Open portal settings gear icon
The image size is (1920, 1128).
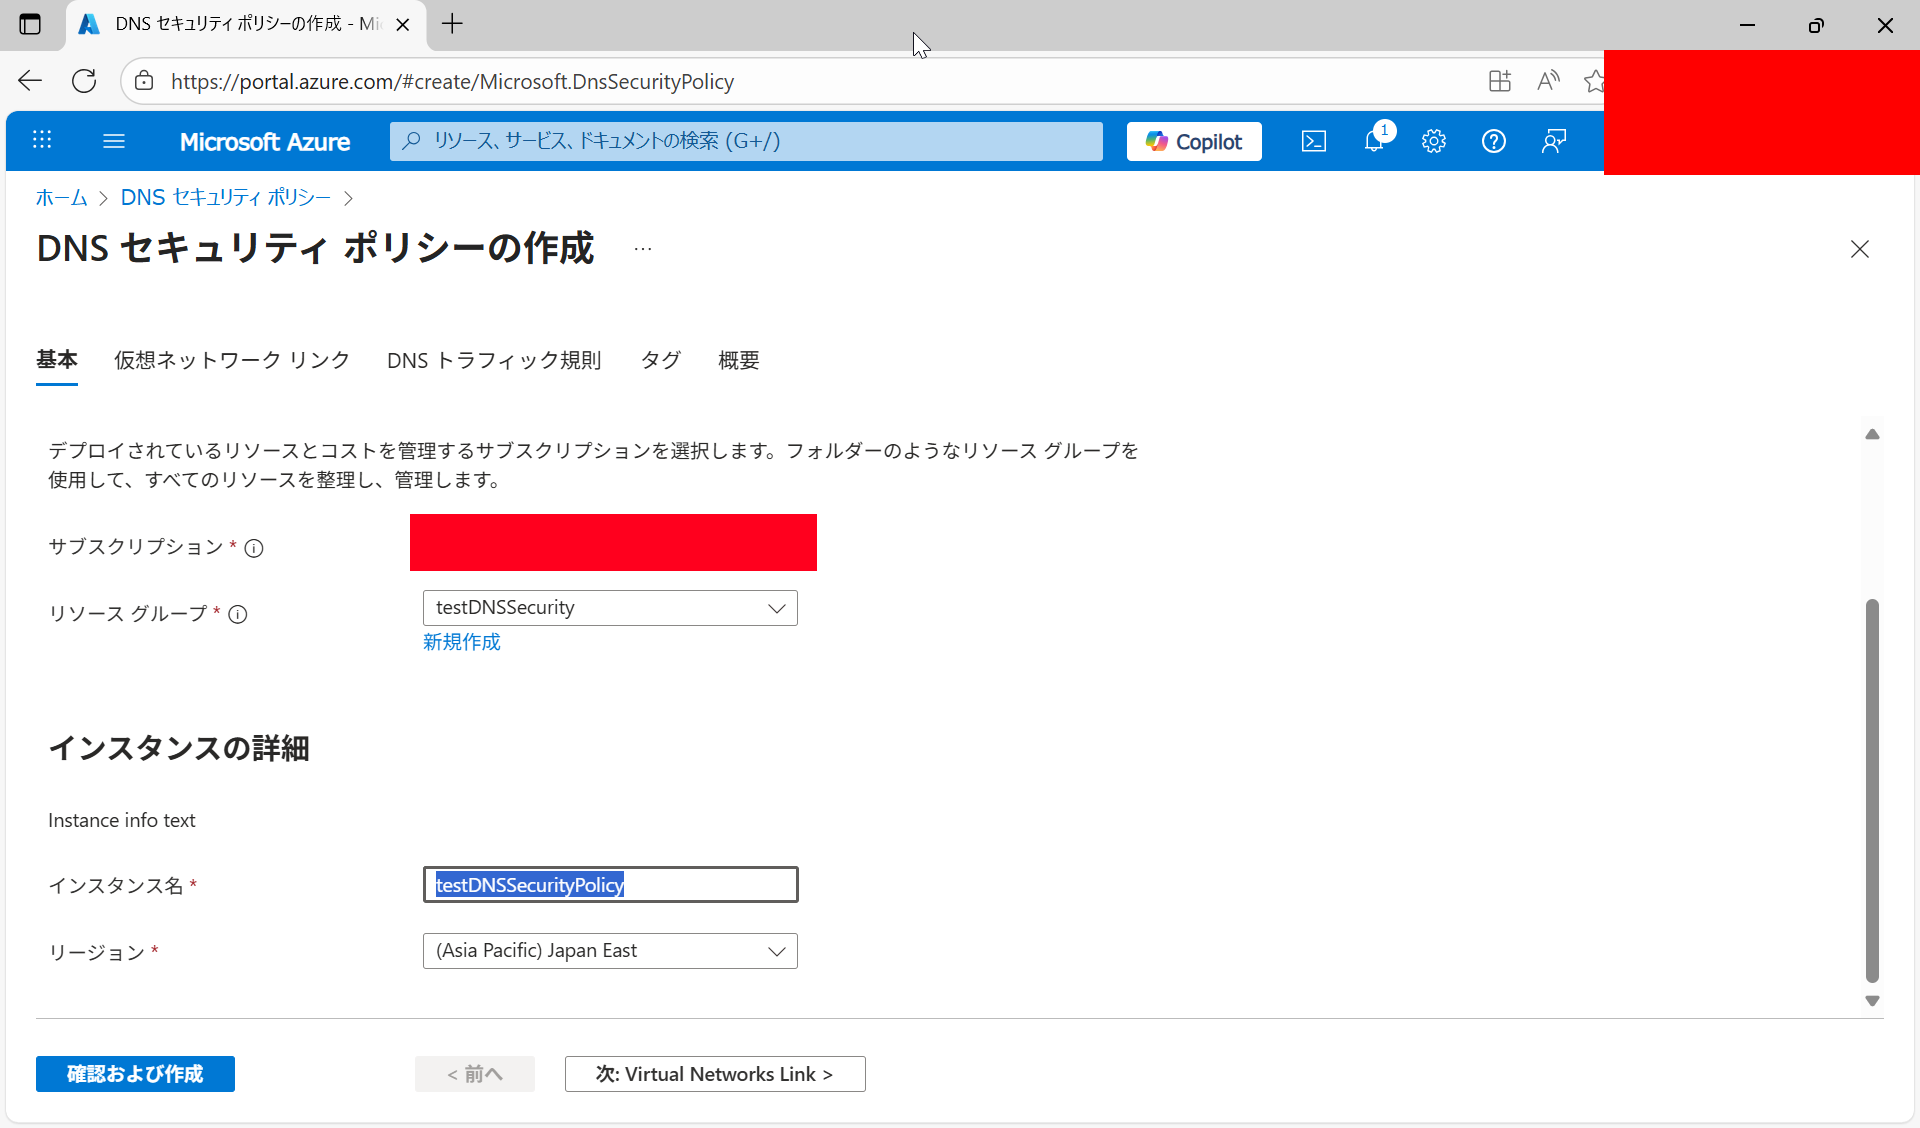pos(1434,142)
